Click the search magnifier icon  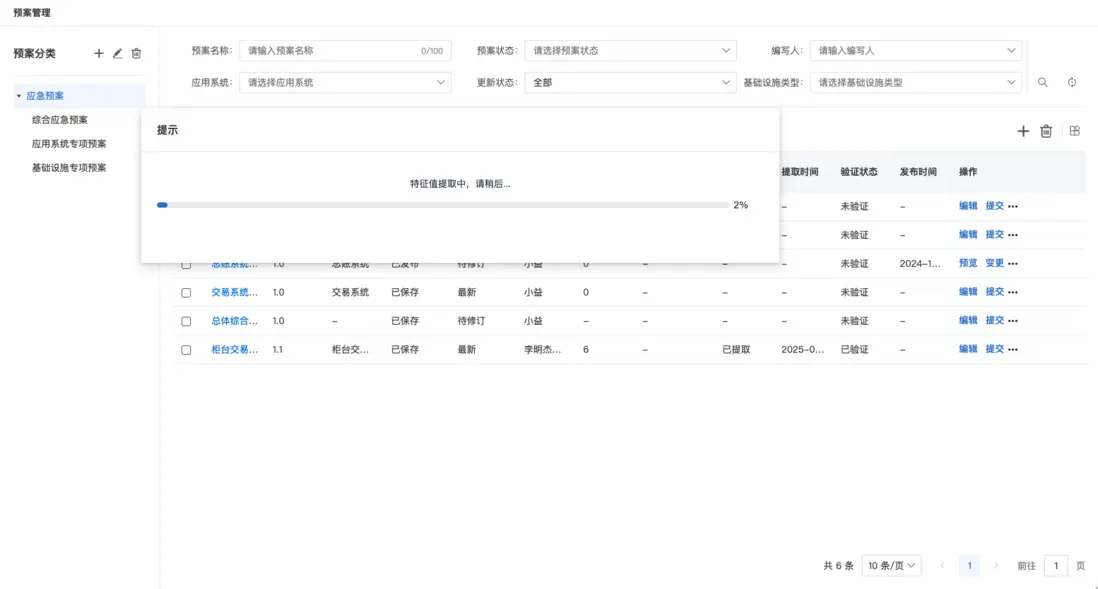(1043, 83)
